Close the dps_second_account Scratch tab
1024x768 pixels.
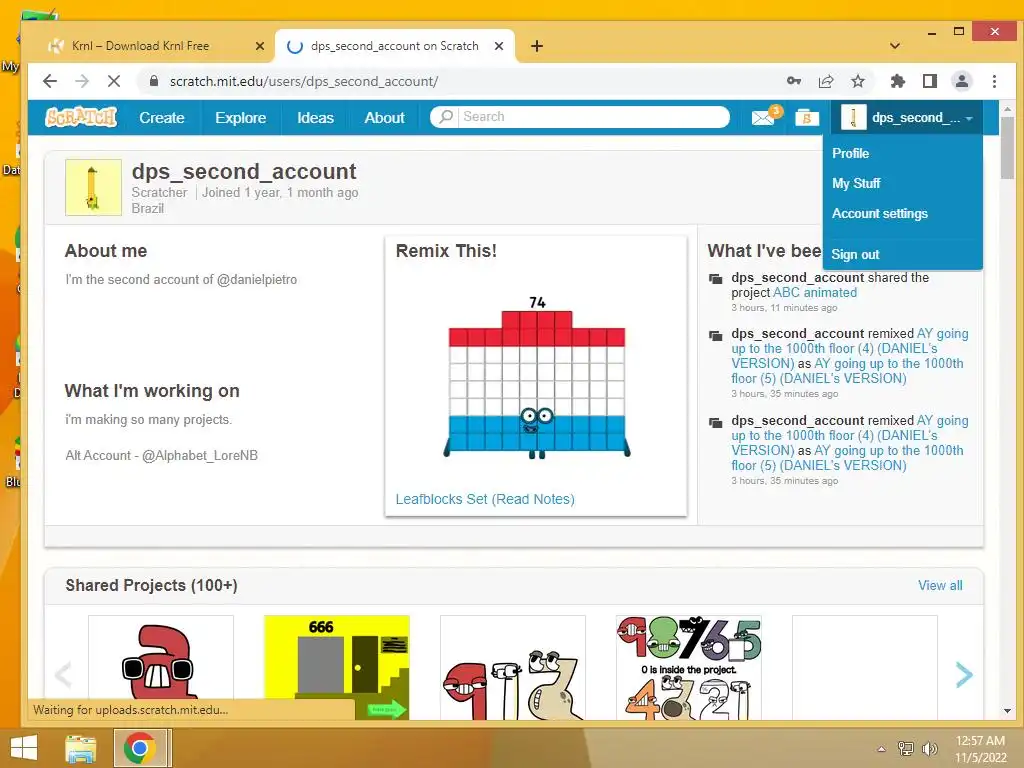(499, 46)
